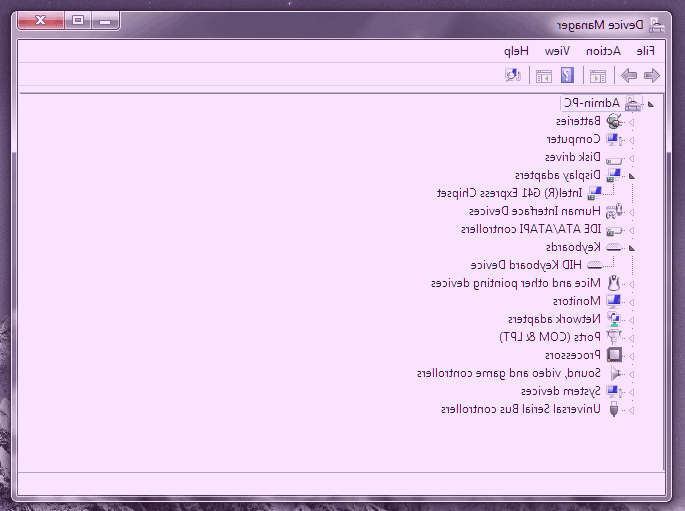The width and height of the screenshot is (685, 511).
Task: Click the Forward arrow in the toolbar
Action: coord(629,75)
